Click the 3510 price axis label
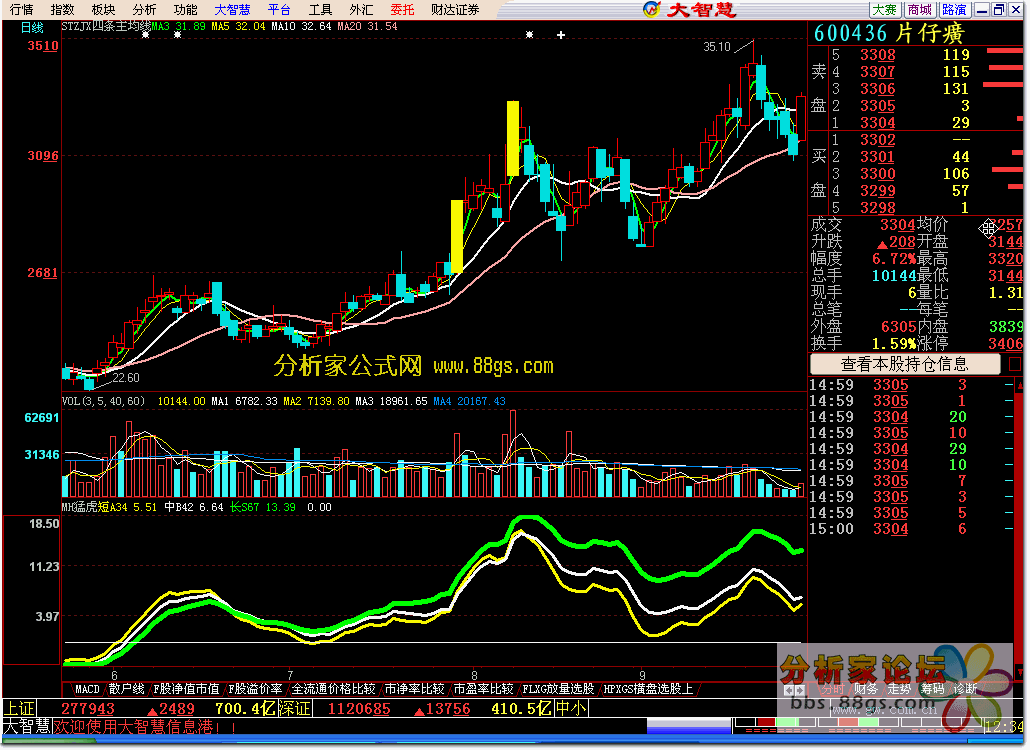 42,46
